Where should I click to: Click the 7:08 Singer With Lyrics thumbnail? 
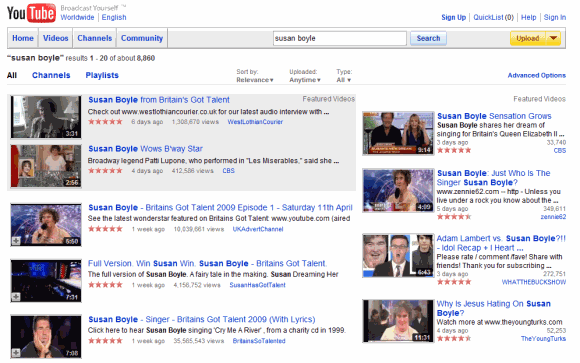[x=46, y=336]
